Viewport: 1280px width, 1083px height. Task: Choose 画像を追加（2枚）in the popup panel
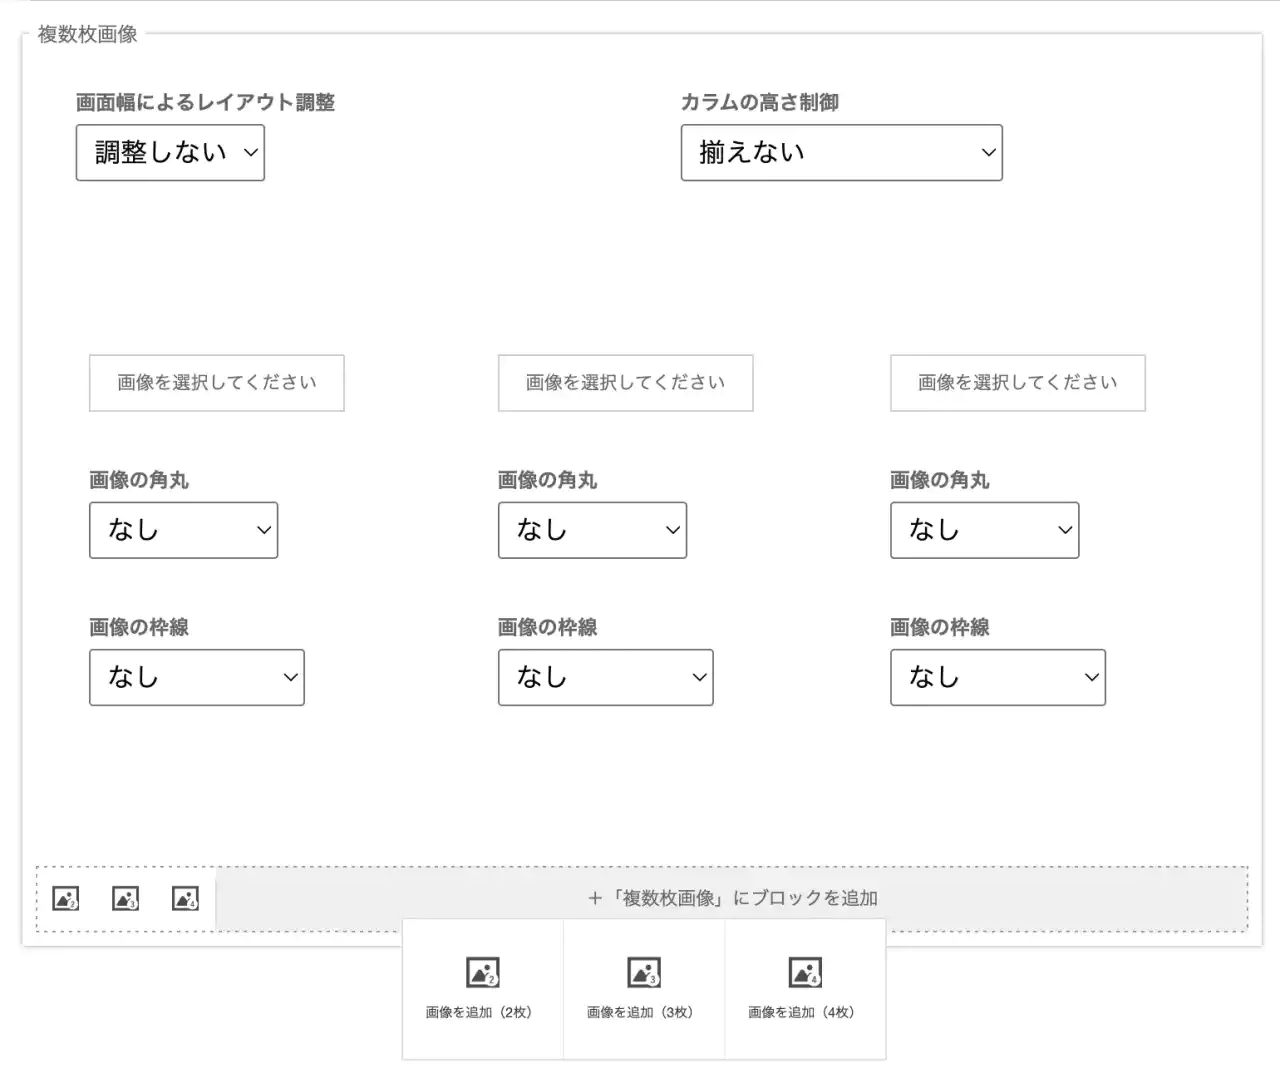tap(483, 988)
